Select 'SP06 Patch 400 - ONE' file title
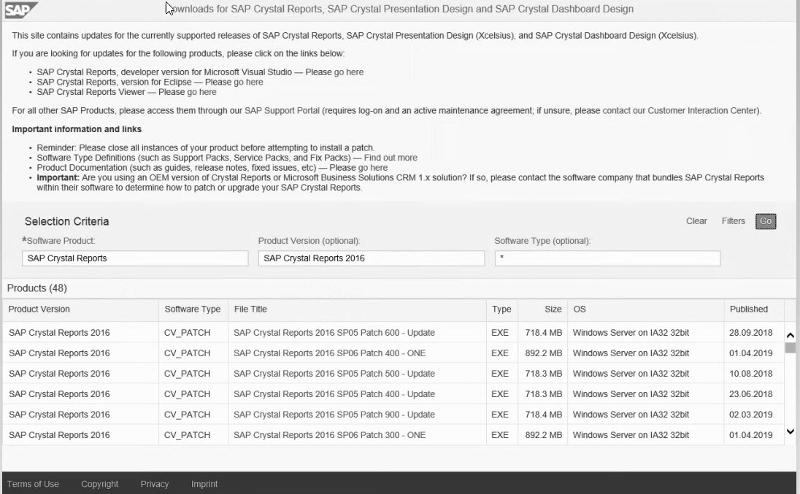The height and width of the screenshot is (494, 800). pos(330,353)
